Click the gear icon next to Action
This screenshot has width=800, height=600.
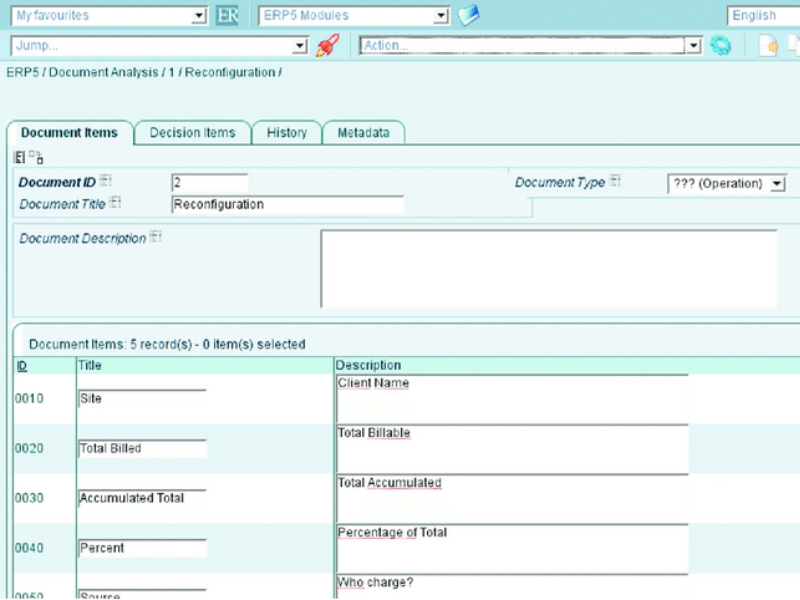[x=721, y=45]
